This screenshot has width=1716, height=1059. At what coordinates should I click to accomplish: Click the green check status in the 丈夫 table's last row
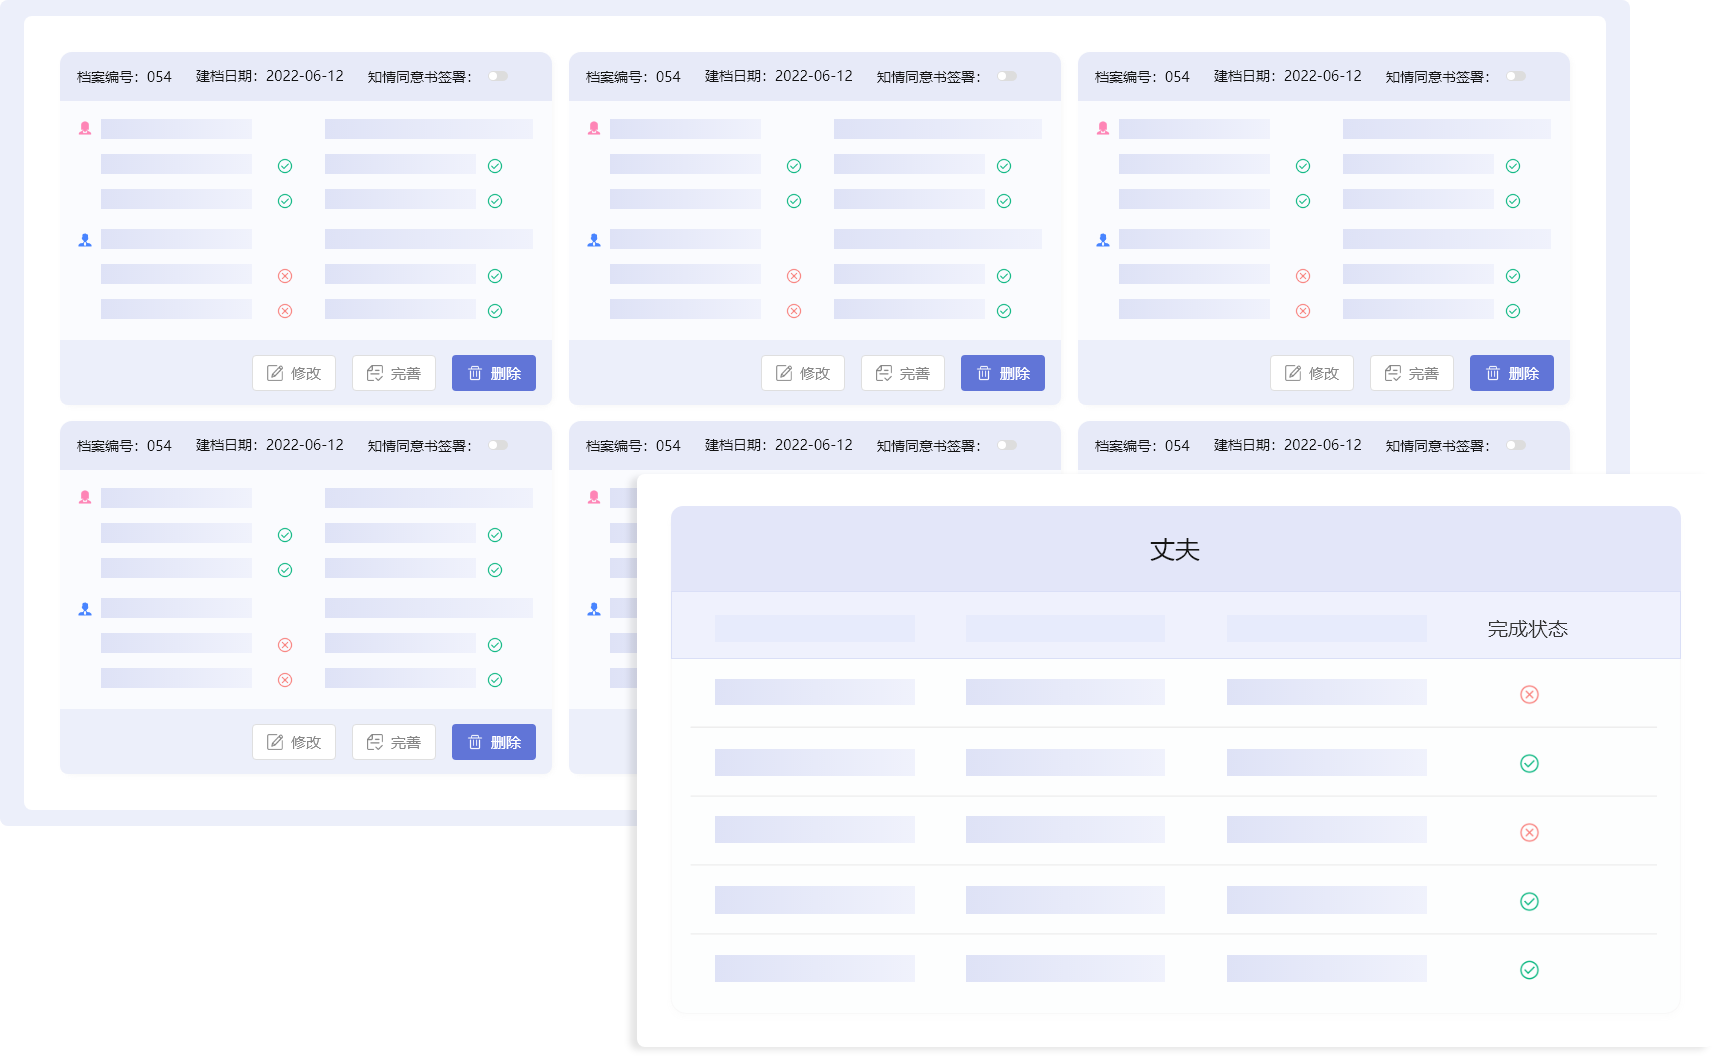click(1529, 970)
